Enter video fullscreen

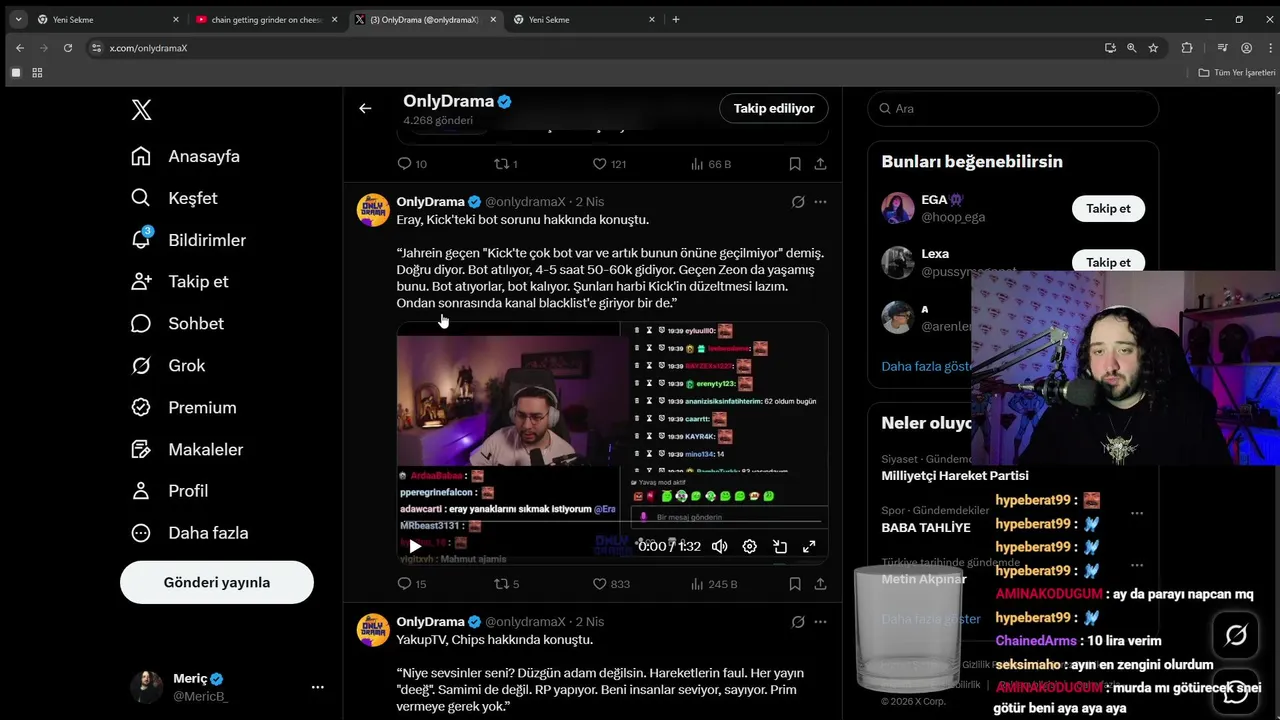(809, 546)
